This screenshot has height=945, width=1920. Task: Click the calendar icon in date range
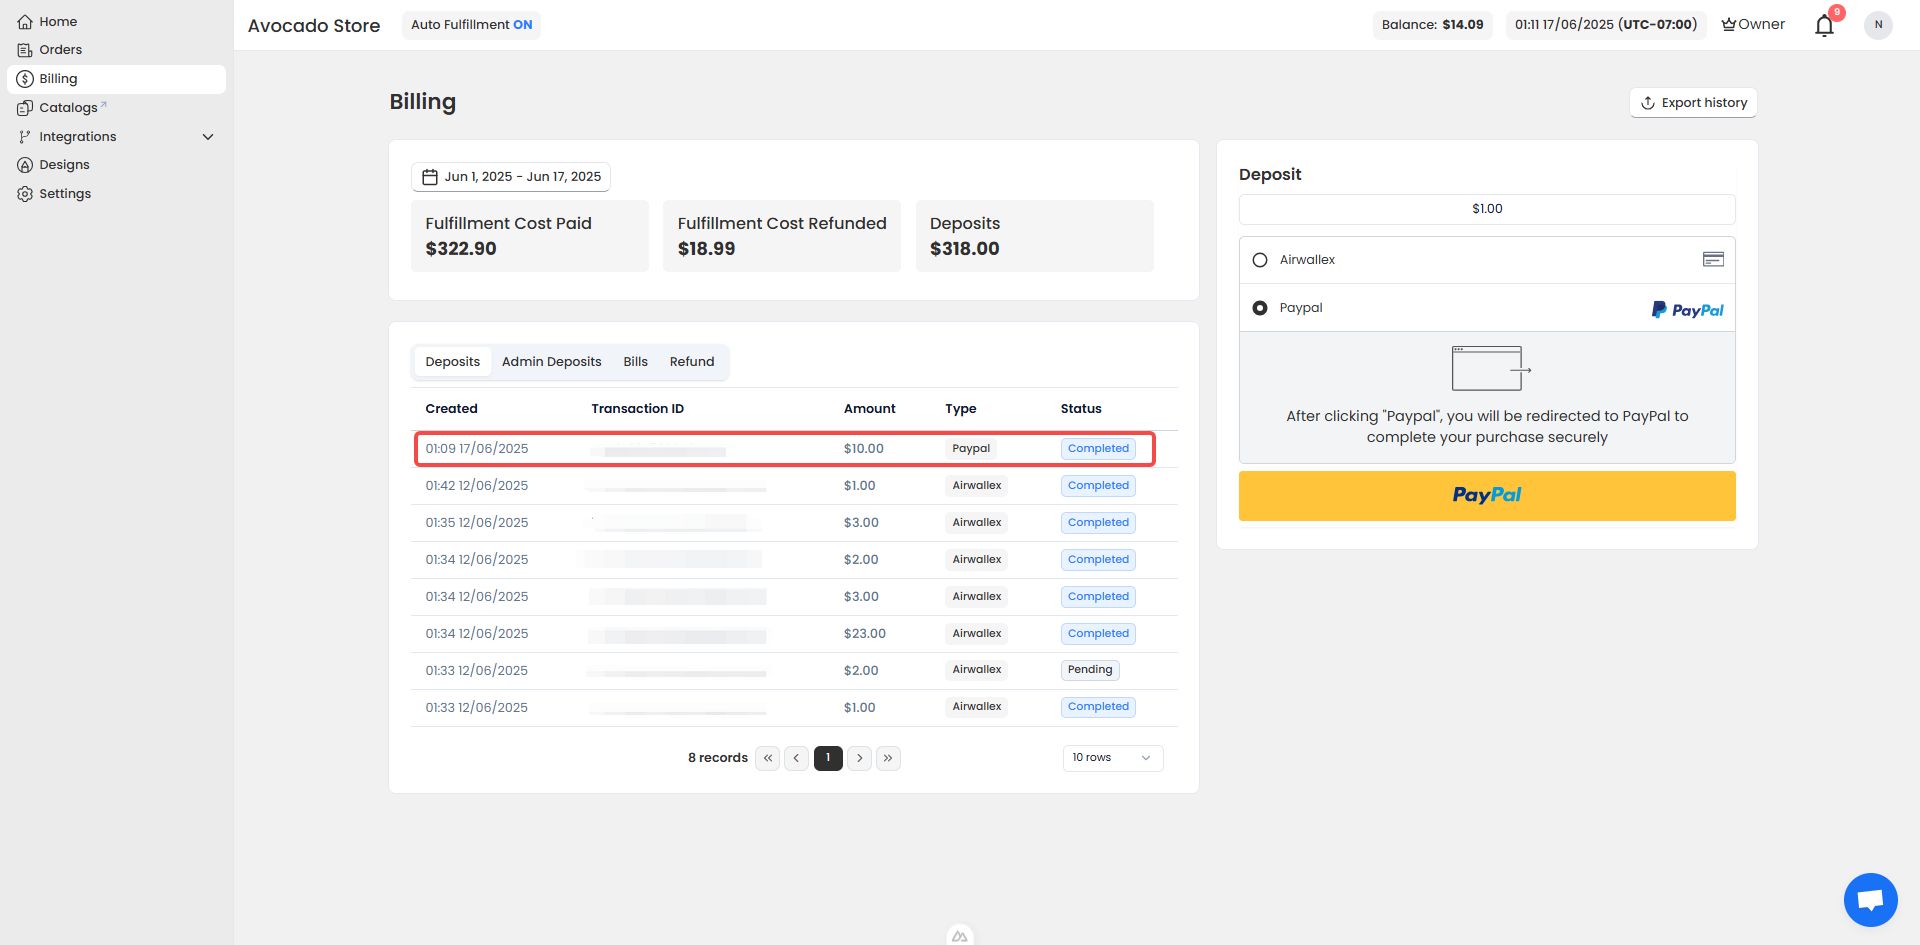430,177
